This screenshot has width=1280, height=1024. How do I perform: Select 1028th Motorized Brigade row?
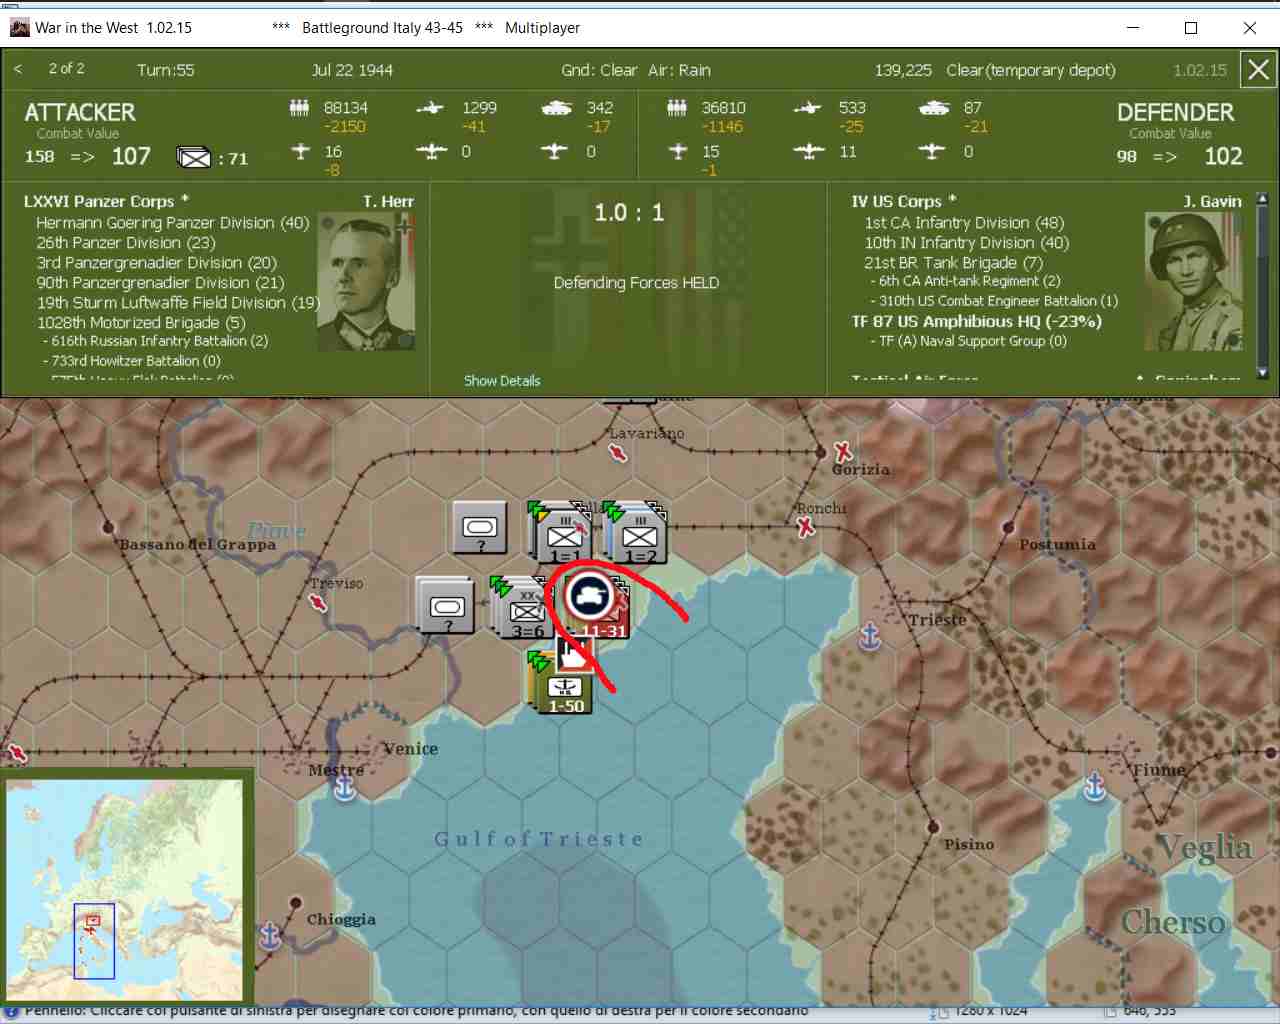tap(141, 323)
